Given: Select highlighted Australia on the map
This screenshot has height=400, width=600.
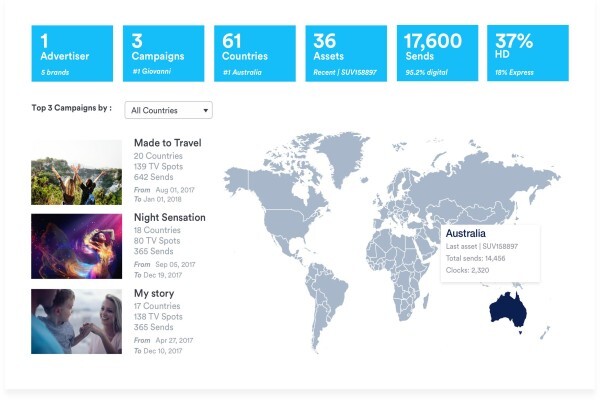Looking at the screenshot, I should click(507, 310).
